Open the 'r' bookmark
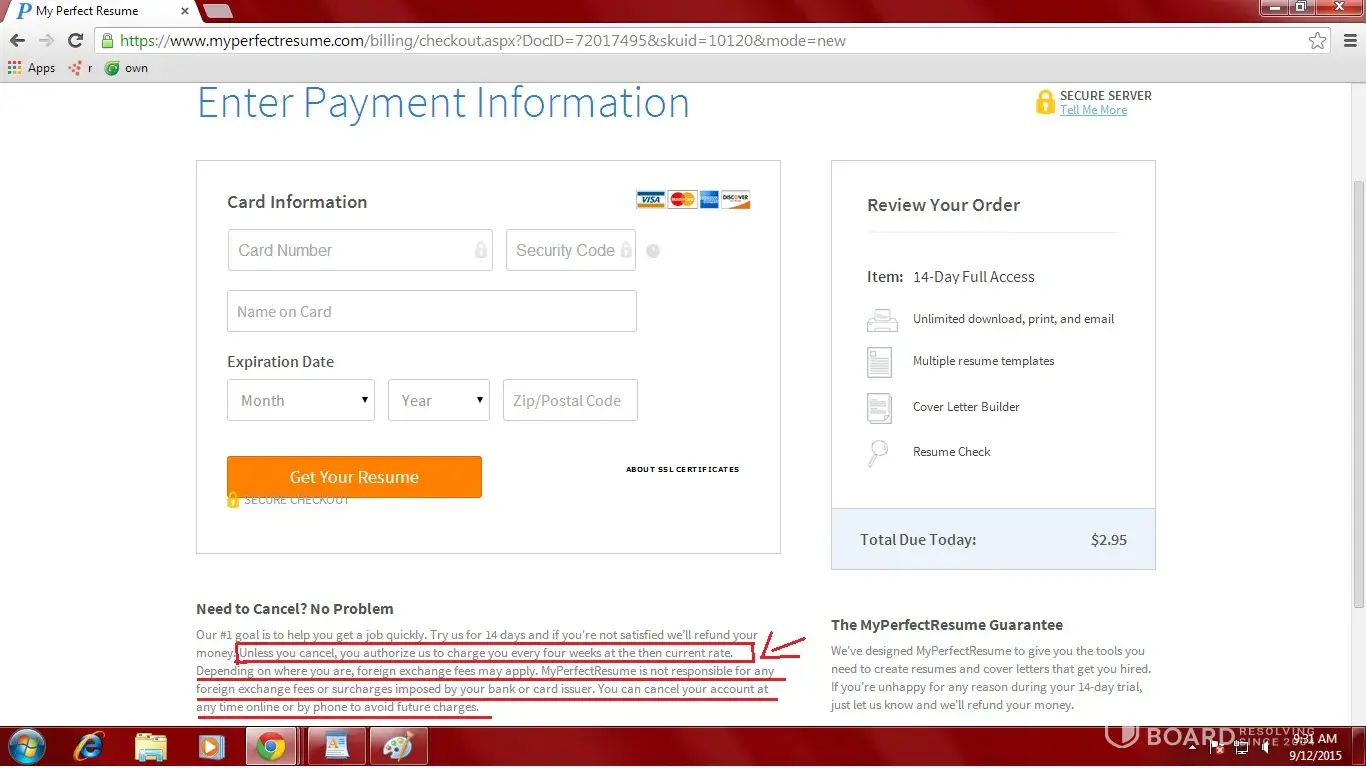 pyautogui.click(x=80, y=68)
